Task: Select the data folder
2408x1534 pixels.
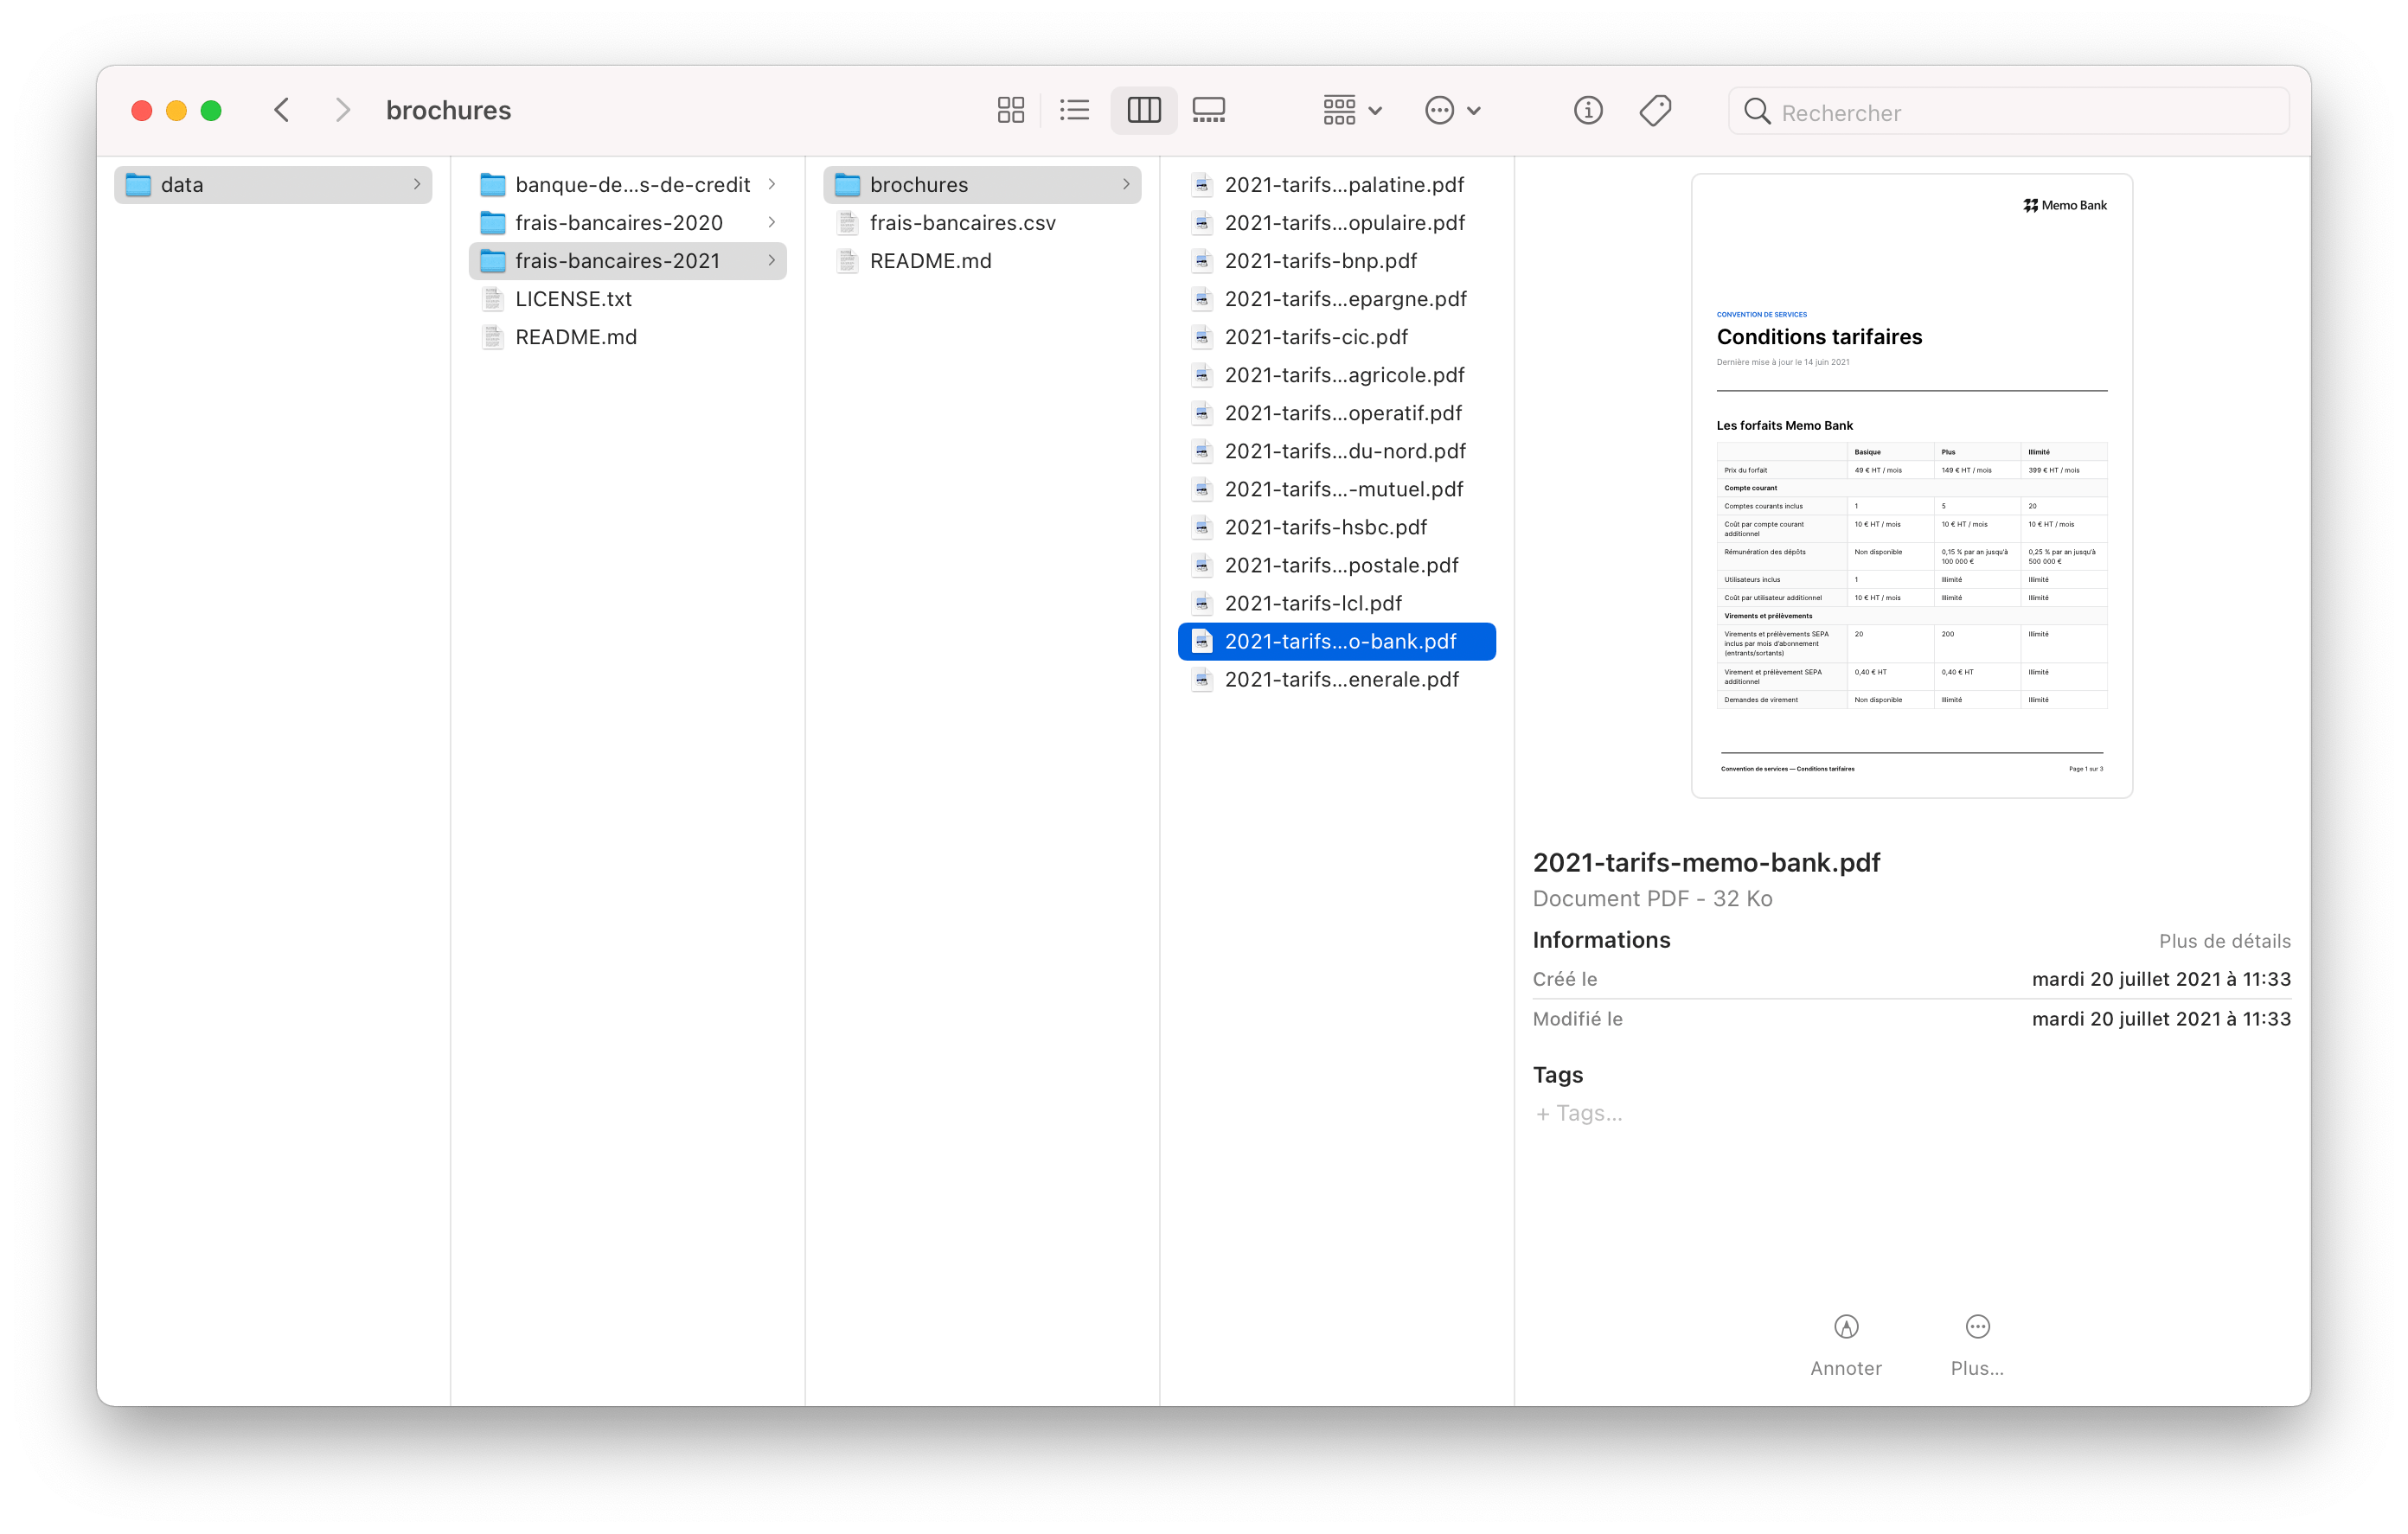Action: click(273, 185)
